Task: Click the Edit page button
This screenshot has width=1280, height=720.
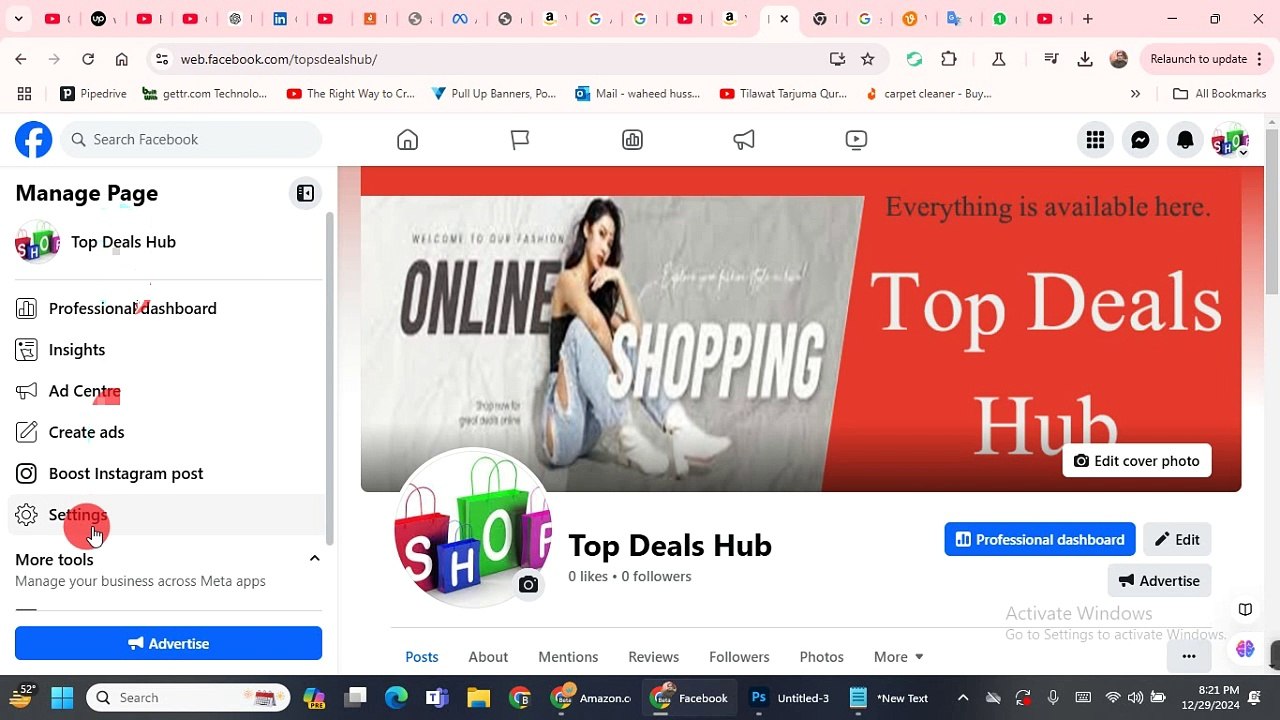Action: [1177, 540]
